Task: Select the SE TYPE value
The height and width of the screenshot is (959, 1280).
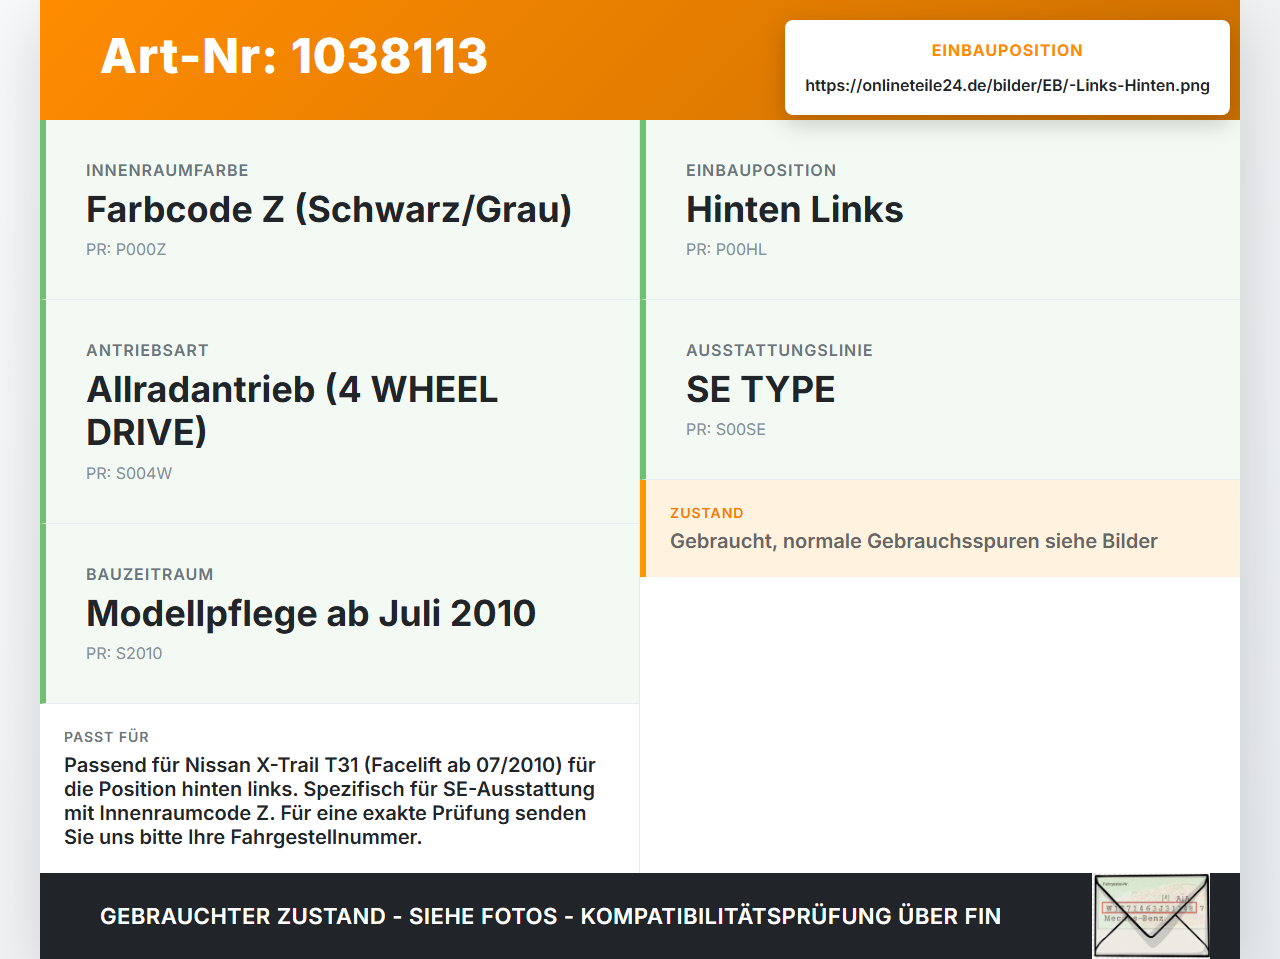Action: coord(760,390)
